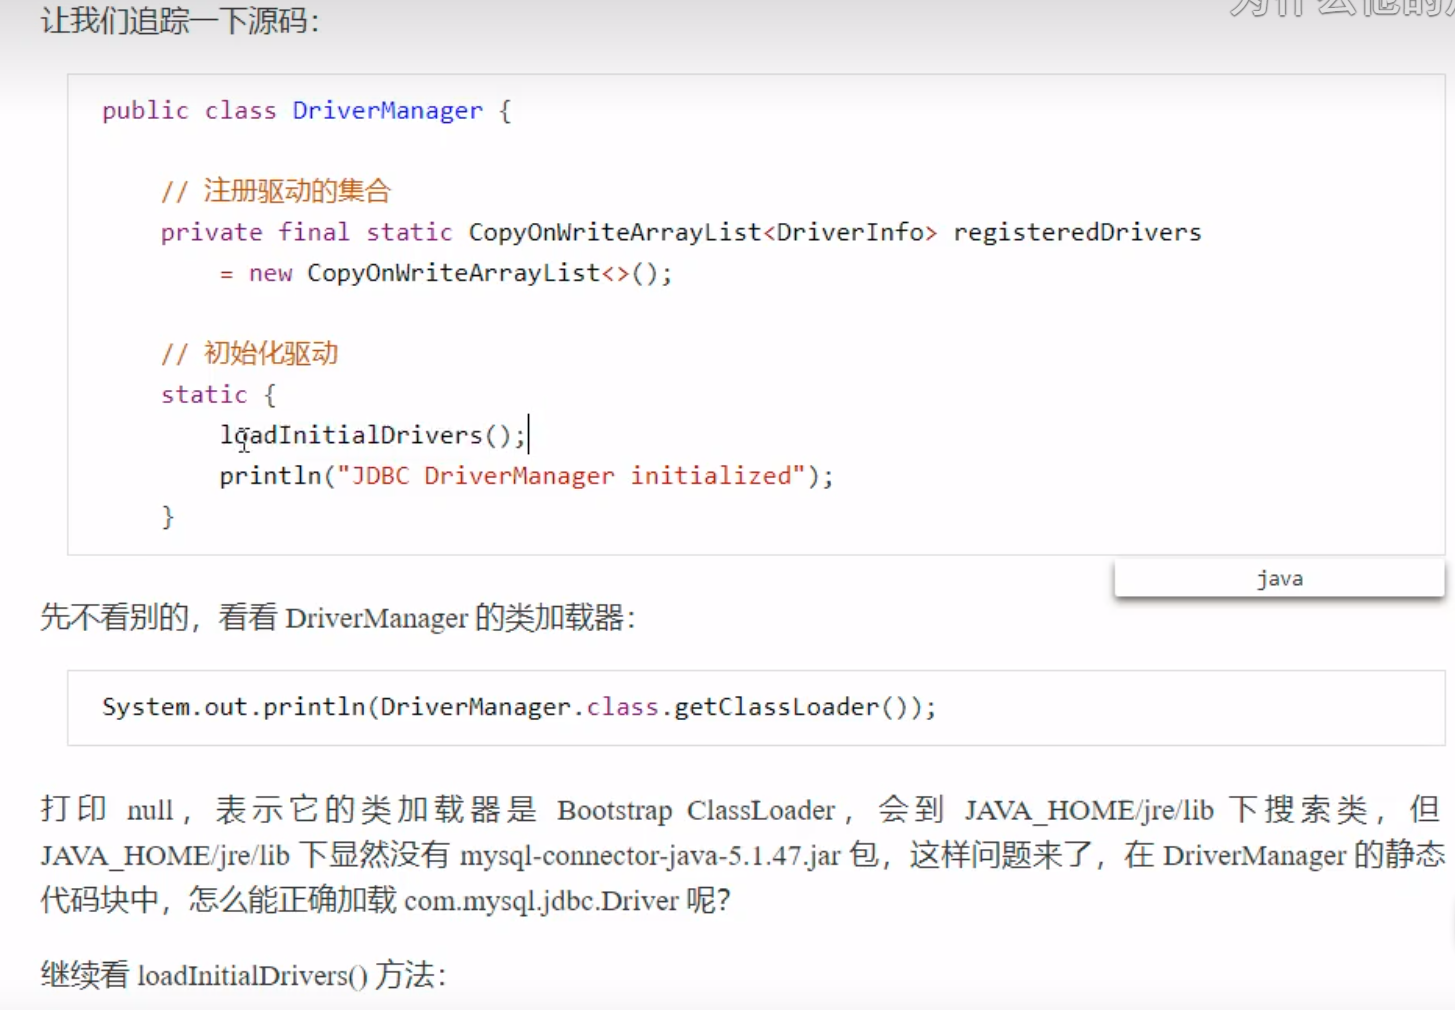Click the line "= new CopyOnWriteArrayList<>();"
Screen dimensions: 1455x1010
click(x=446, y=273)
